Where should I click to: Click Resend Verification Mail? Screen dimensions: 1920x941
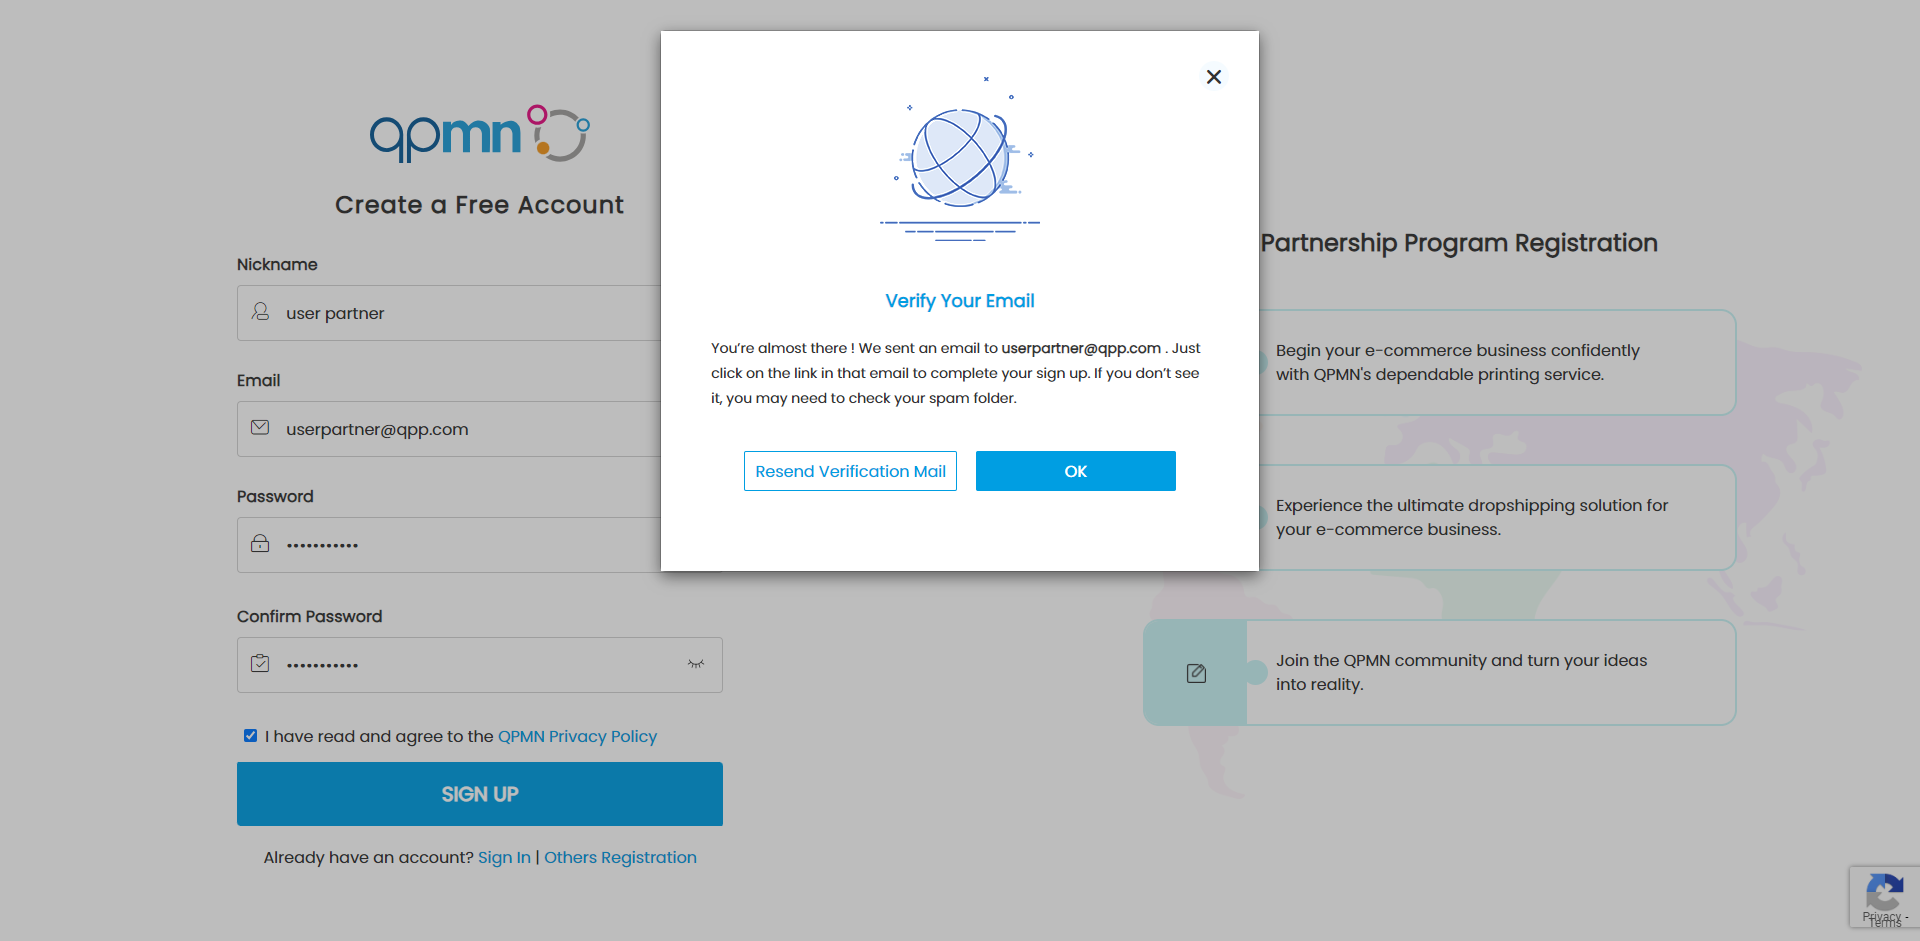(x=850, y=471)
